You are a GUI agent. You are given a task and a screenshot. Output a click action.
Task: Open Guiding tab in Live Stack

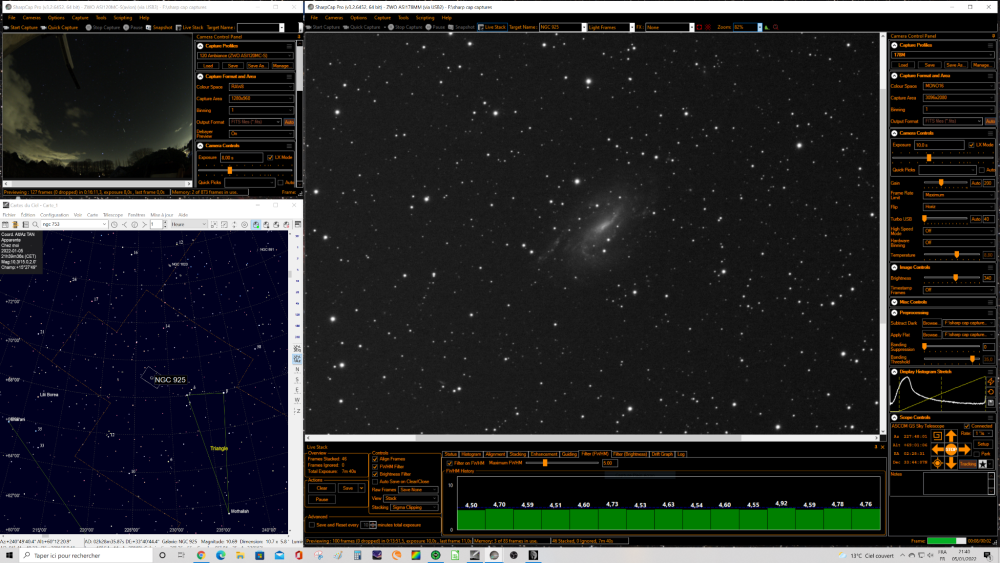click(569, 454)
